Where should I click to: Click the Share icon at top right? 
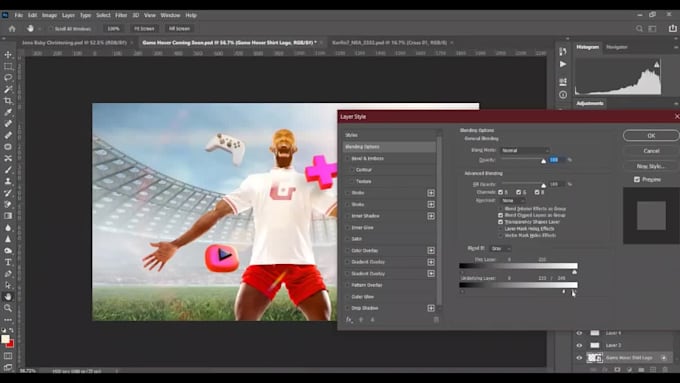(673, 29)
